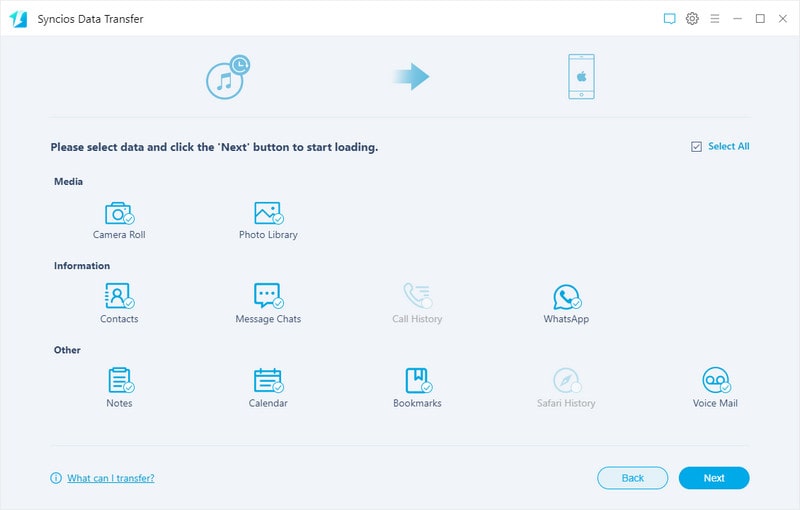Open the 'What can I transfer?' link

[111, 478]
